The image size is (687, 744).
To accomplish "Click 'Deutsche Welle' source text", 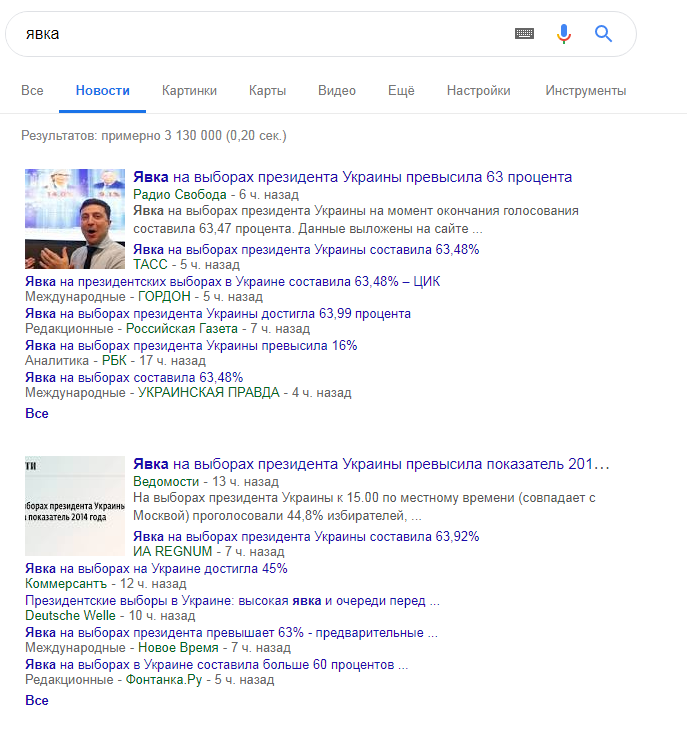I will coord(70,615).
